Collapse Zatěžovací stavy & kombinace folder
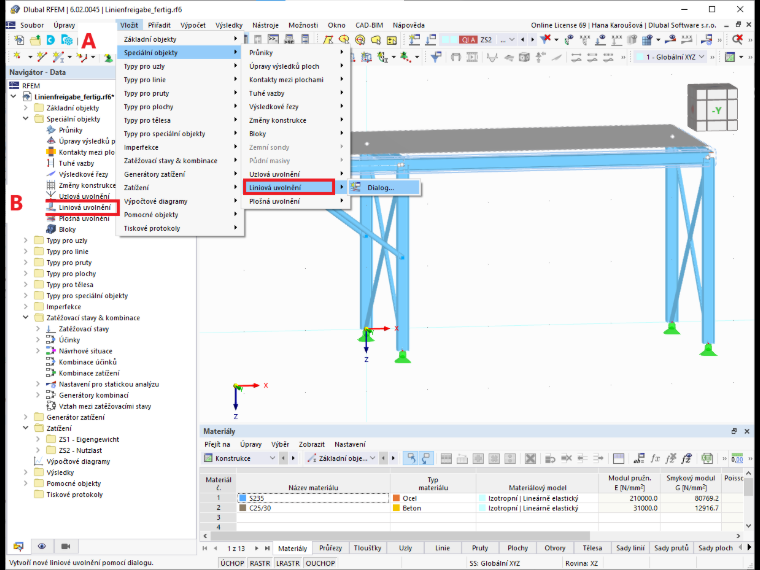760x570 pixels. click(x=26, y=317)
